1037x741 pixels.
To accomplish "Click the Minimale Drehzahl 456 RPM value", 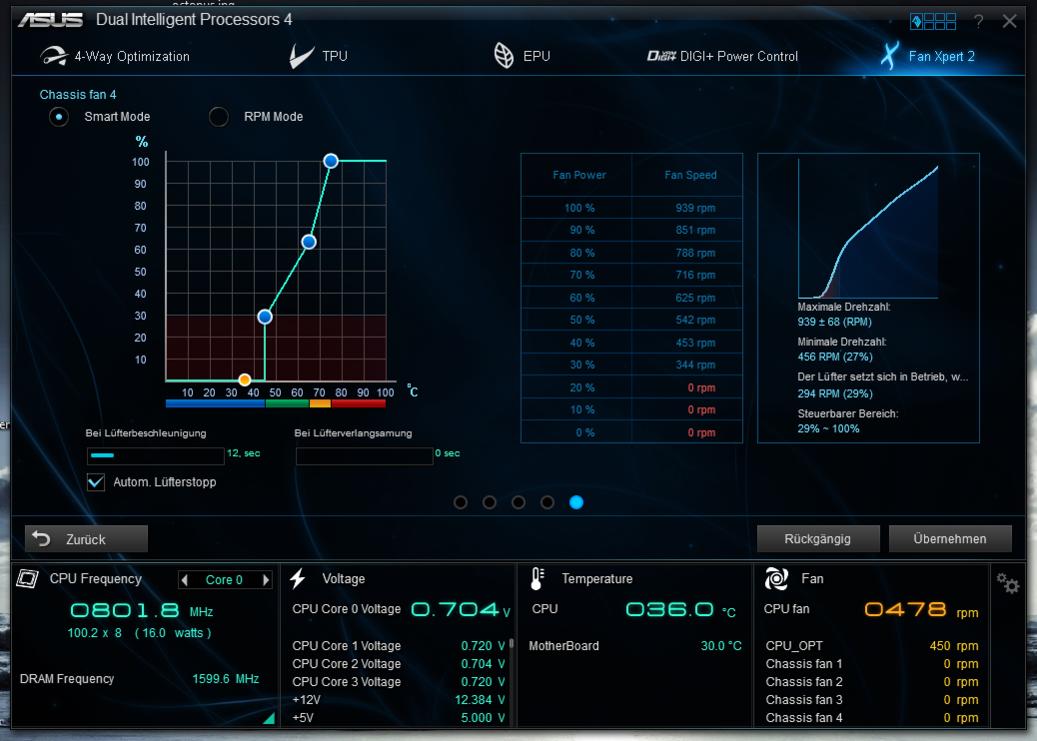I will (835, 357).
